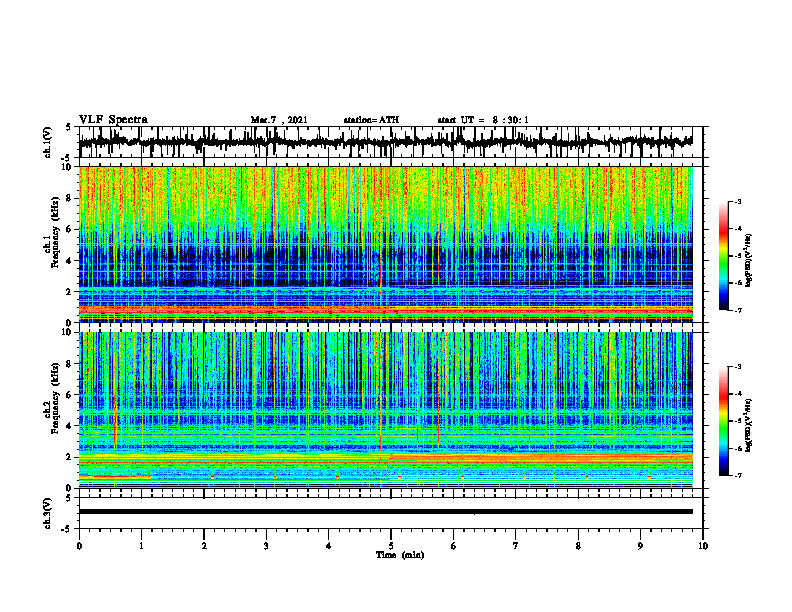Click time axis tick label "8"
This screenshot has width=792, height=612.
pos(578,546)
